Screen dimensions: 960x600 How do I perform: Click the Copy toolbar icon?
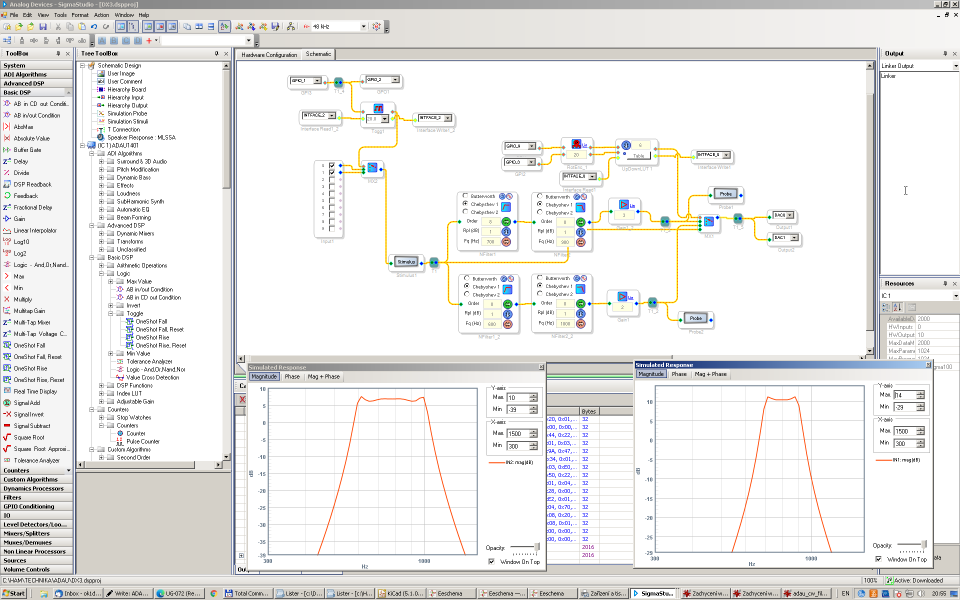click(x=70, y=27)
